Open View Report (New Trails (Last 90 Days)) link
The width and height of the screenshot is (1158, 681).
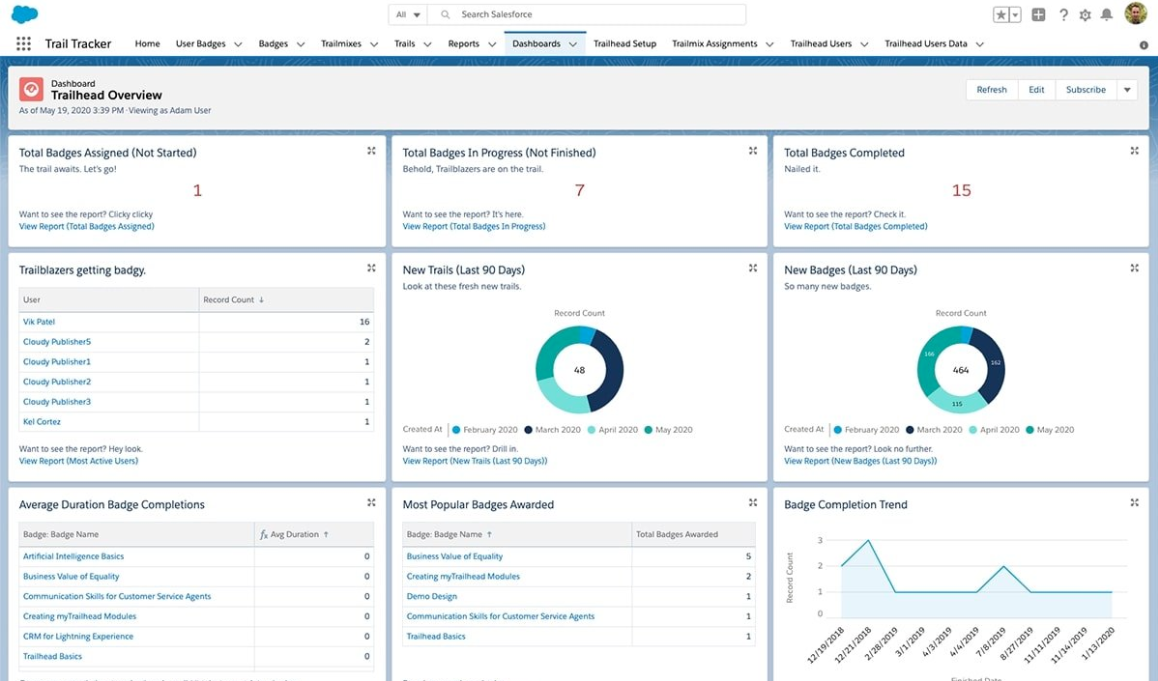(475, 461)
